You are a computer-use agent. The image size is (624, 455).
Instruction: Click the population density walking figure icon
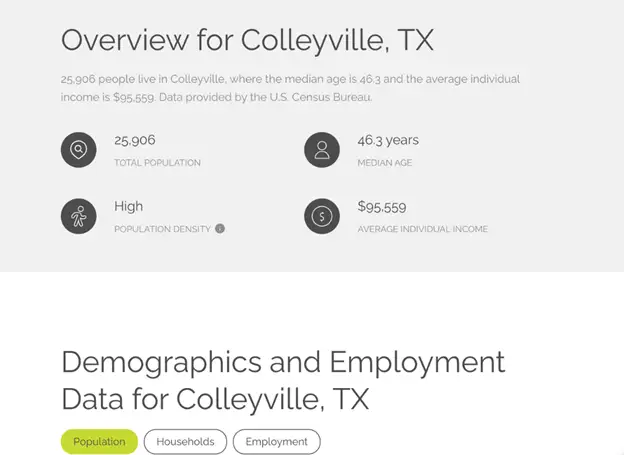coord(78,216)
